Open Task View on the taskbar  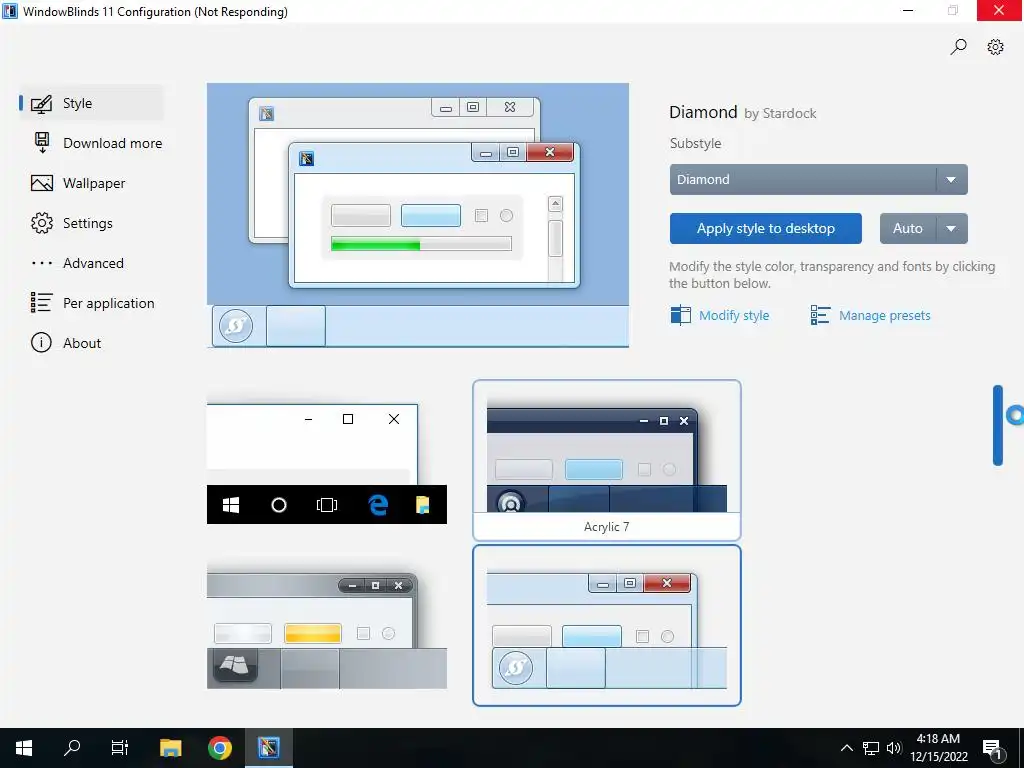tap(120, 748)
